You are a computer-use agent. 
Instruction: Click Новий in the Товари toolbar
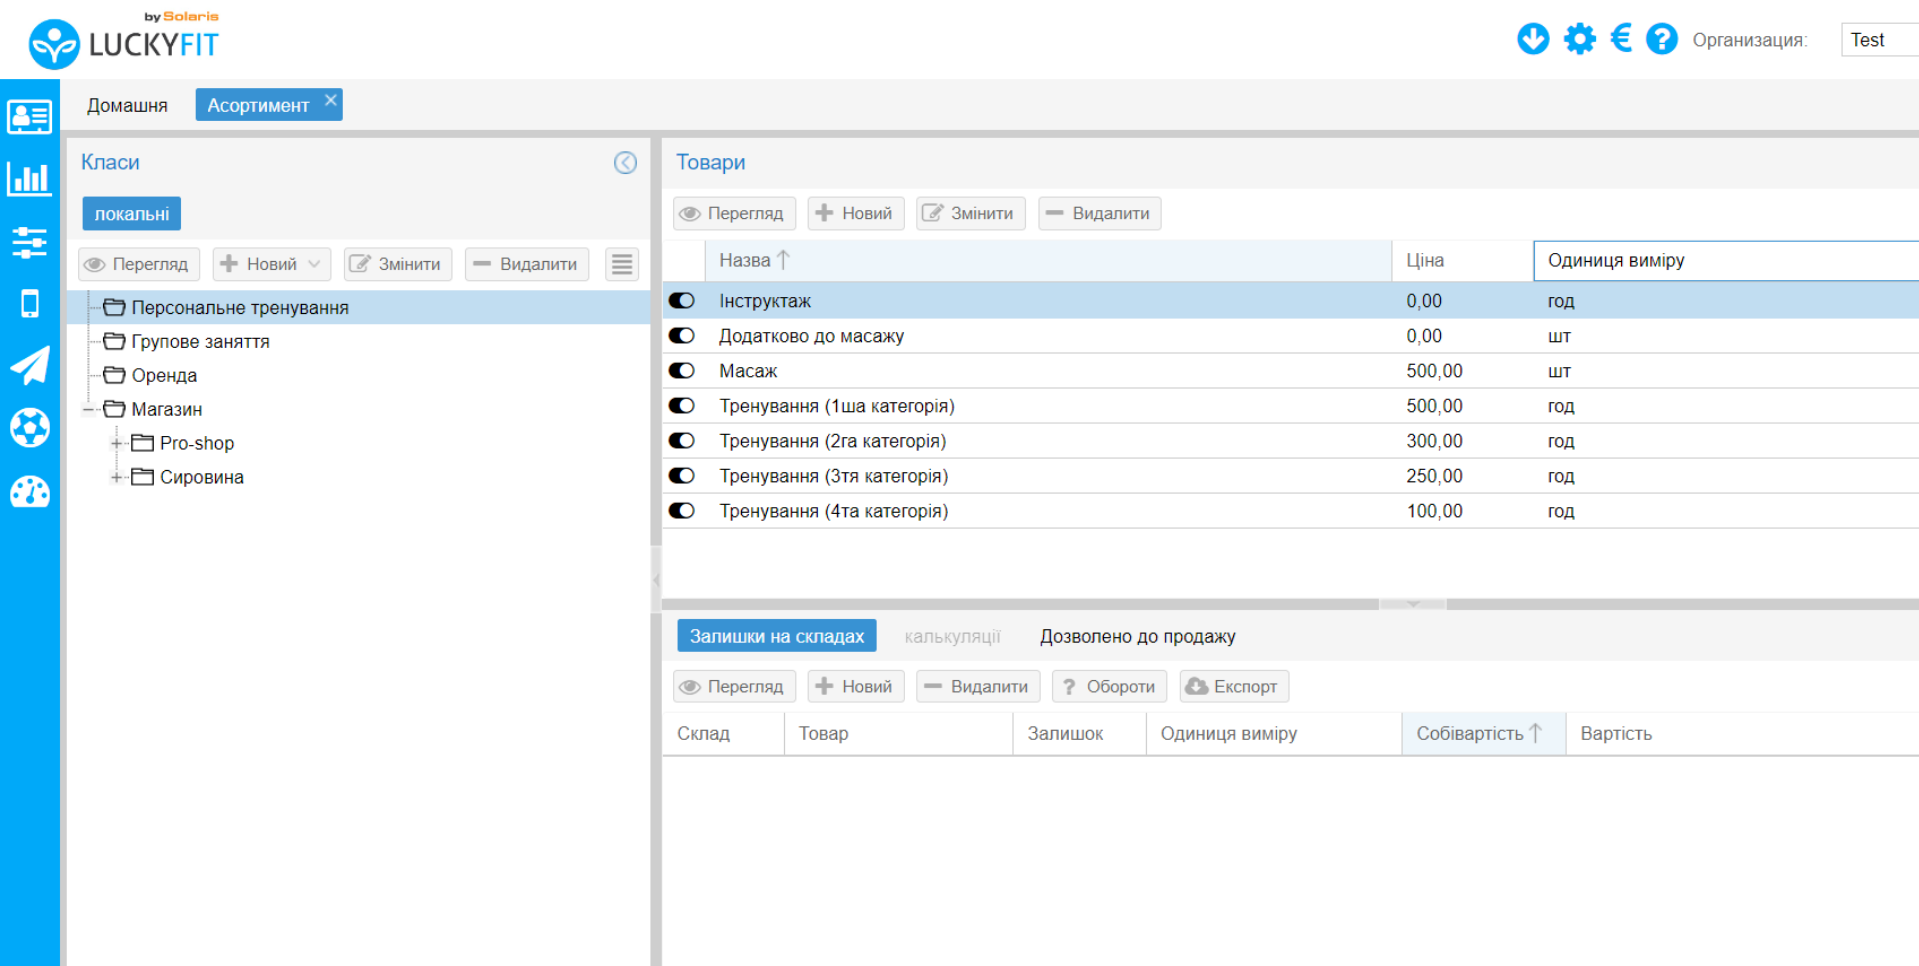coord(856,213)
